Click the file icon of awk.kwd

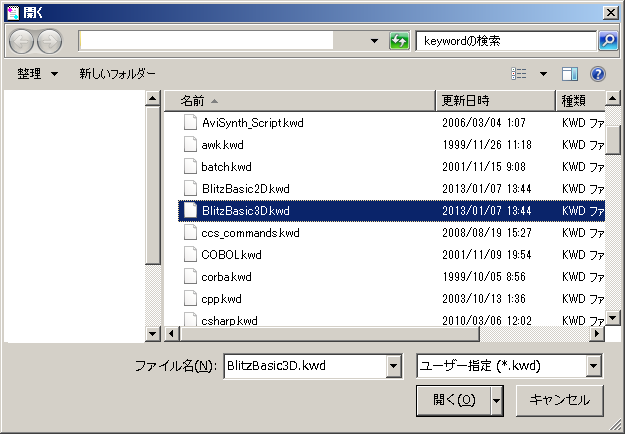tap(190, 145)
